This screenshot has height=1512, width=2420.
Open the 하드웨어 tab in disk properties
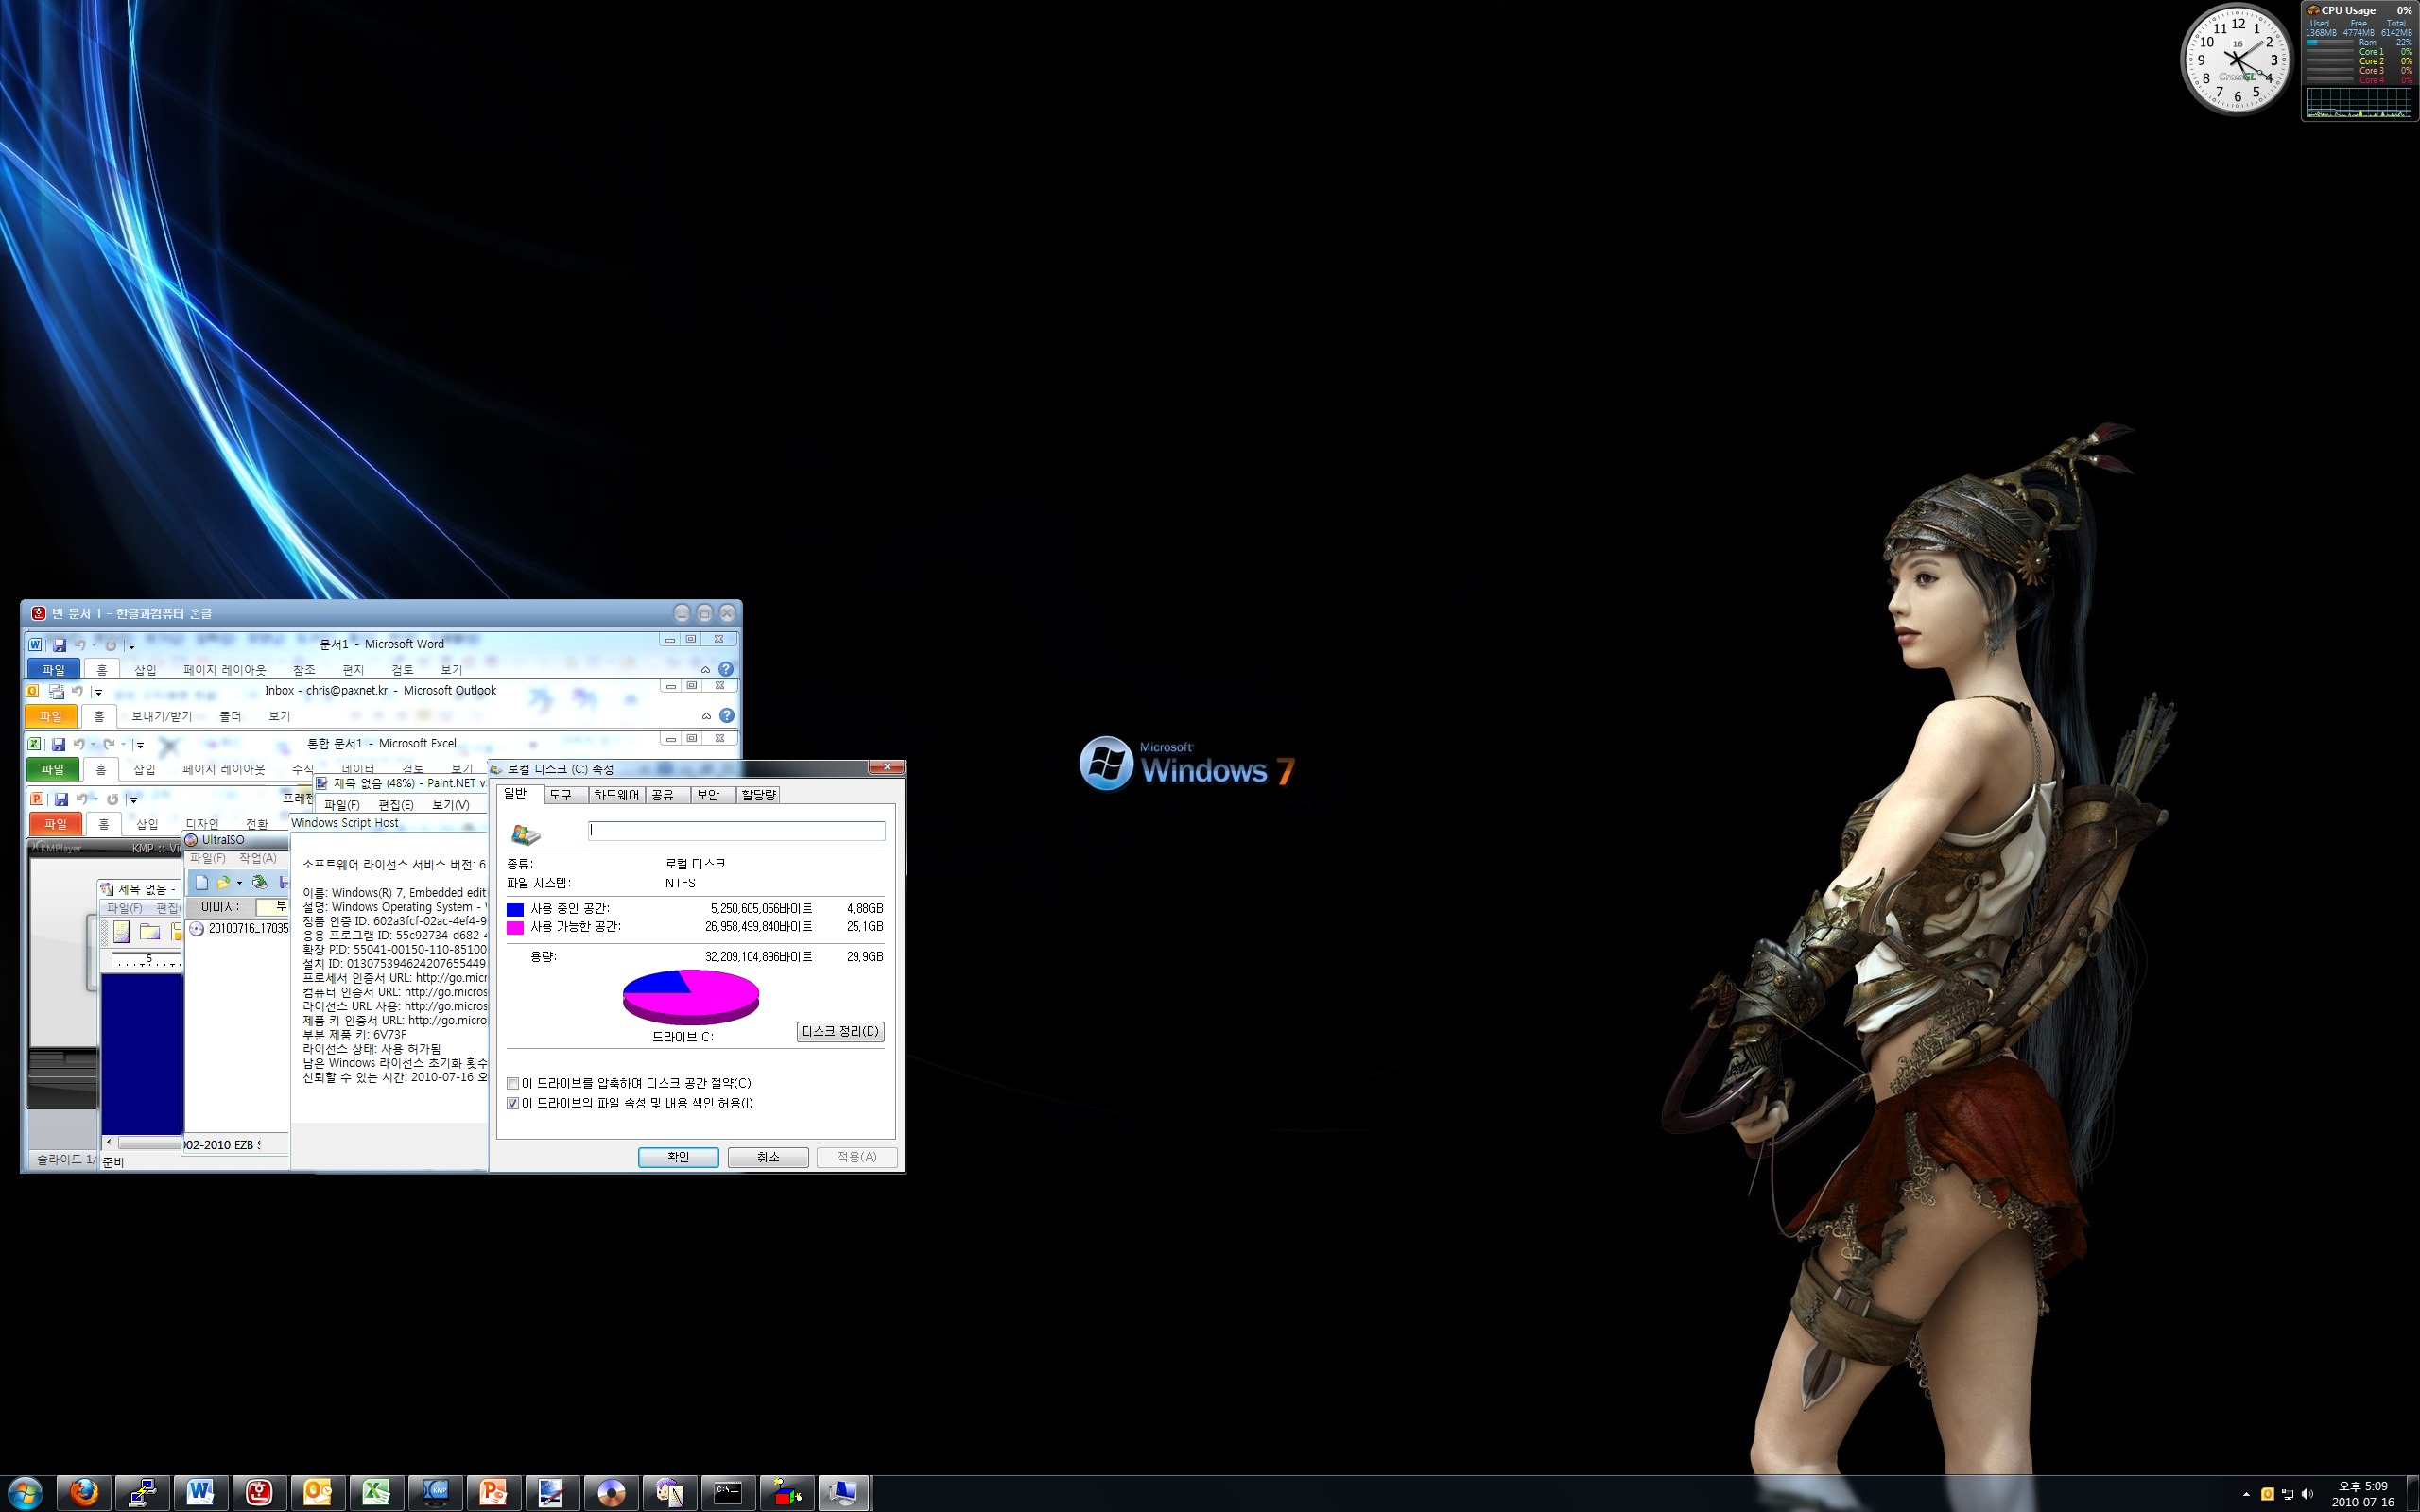[616, 795]
